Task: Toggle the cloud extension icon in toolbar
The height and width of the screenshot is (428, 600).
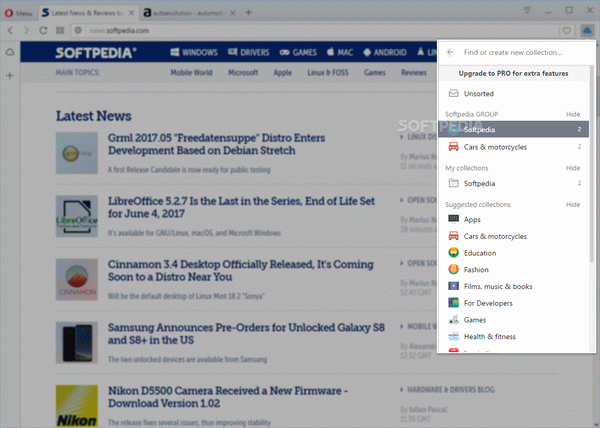Action: click(587, 31)
